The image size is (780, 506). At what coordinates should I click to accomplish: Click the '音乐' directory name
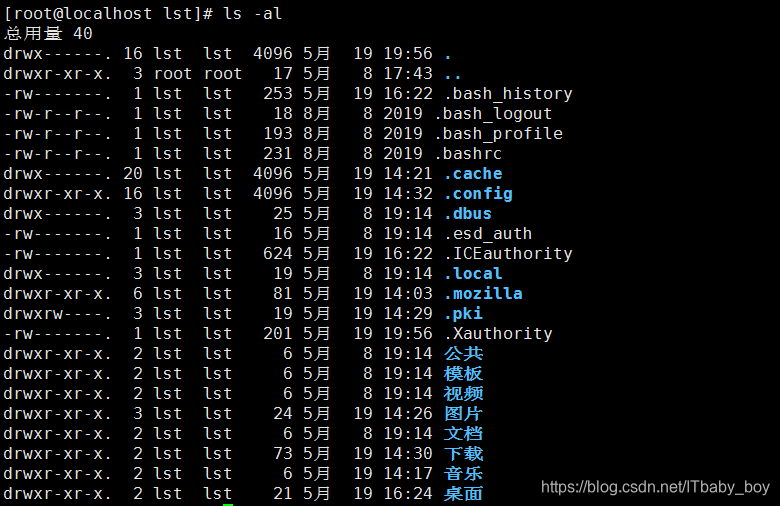(x=463, y=474)
